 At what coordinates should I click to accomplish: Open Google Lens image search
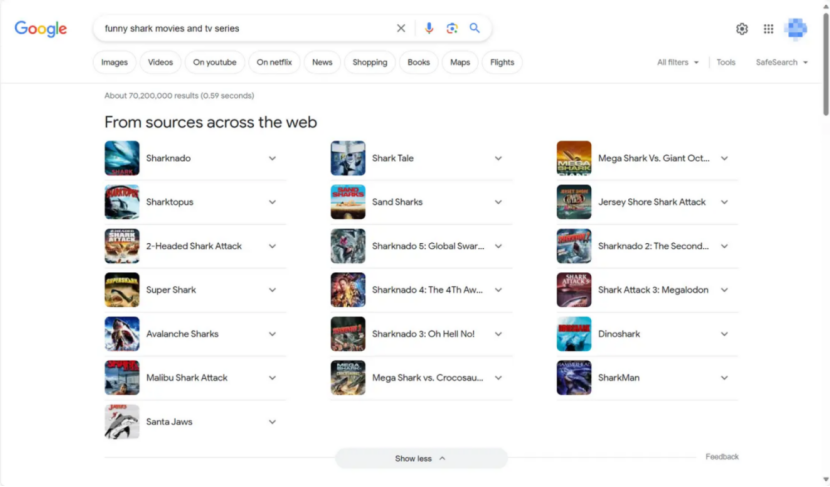coord(452,29)
